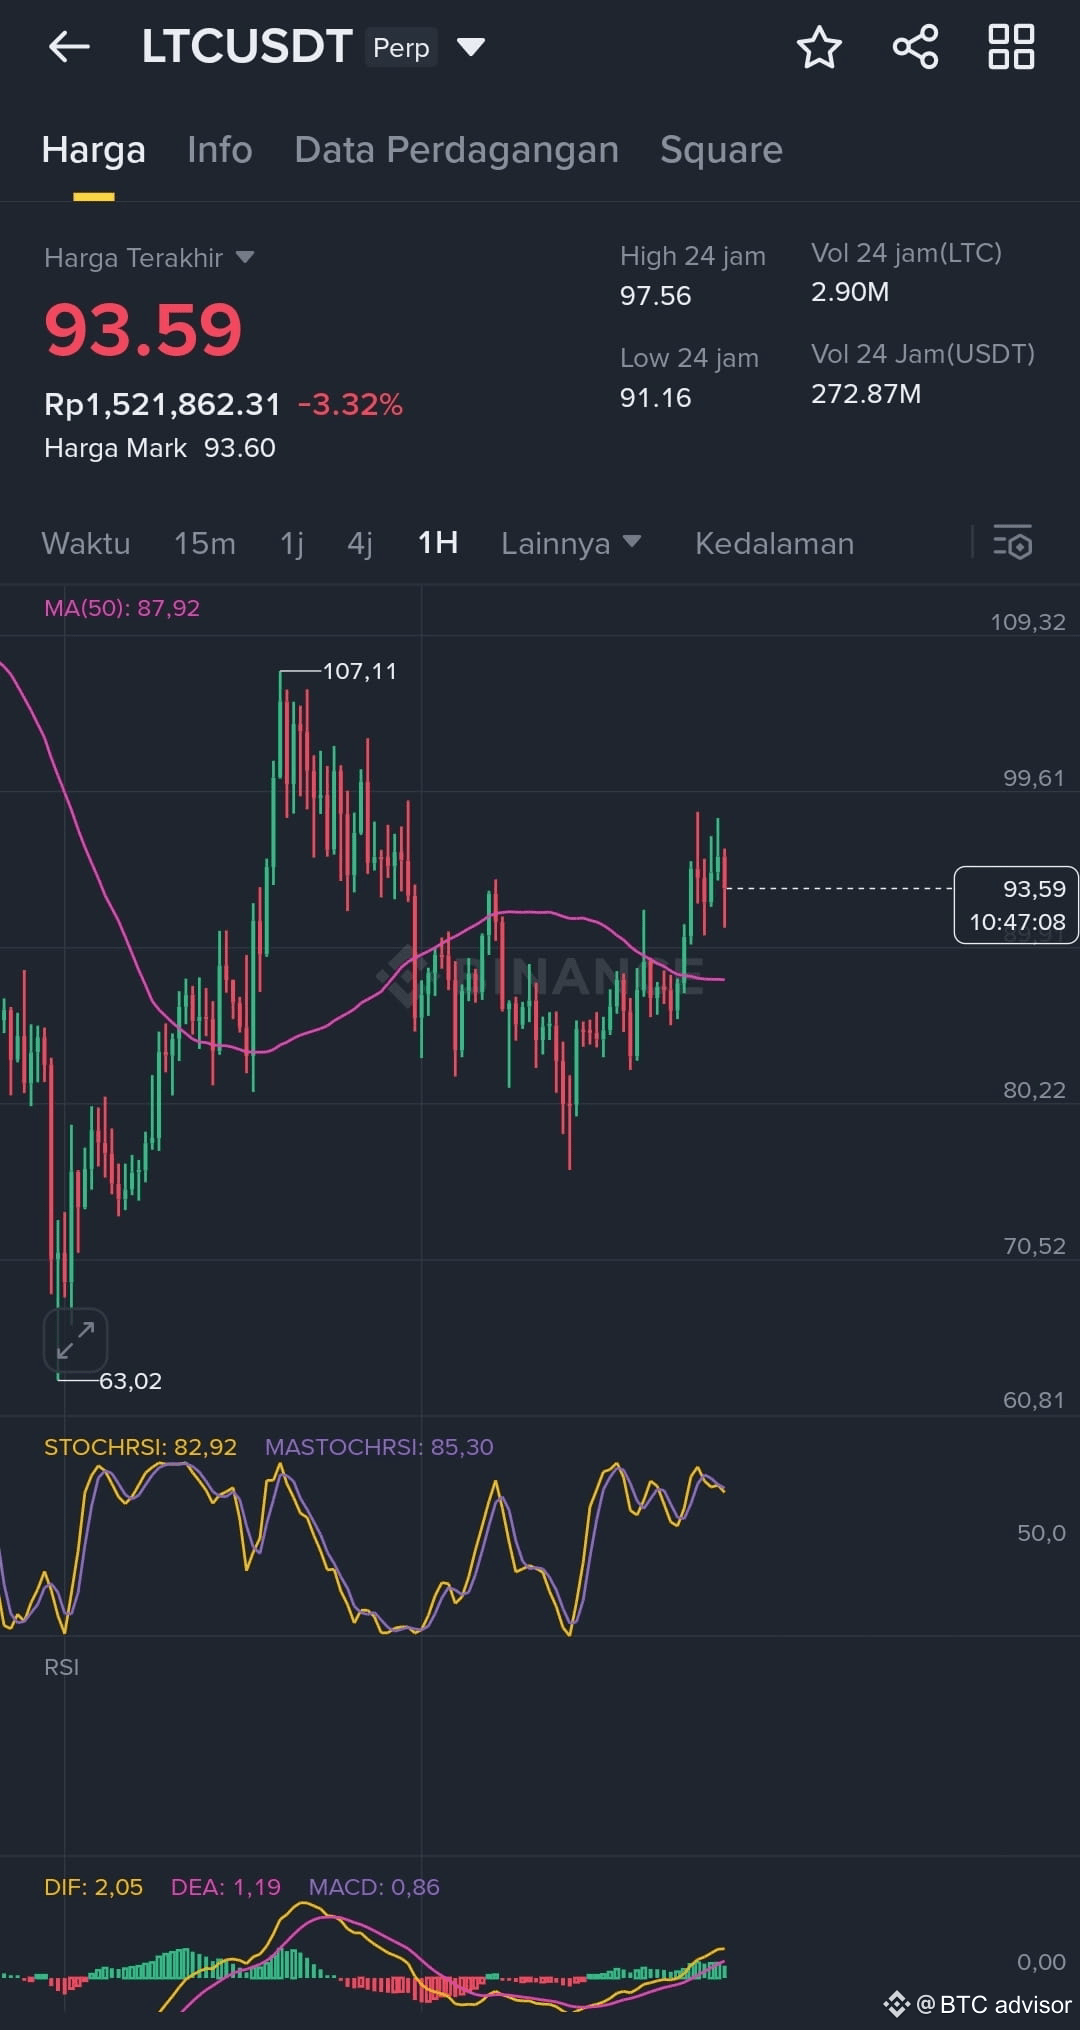Tap the -3.32% change value
Viewport: 1080px width, 2030px height.
click(x=351, y=404)
